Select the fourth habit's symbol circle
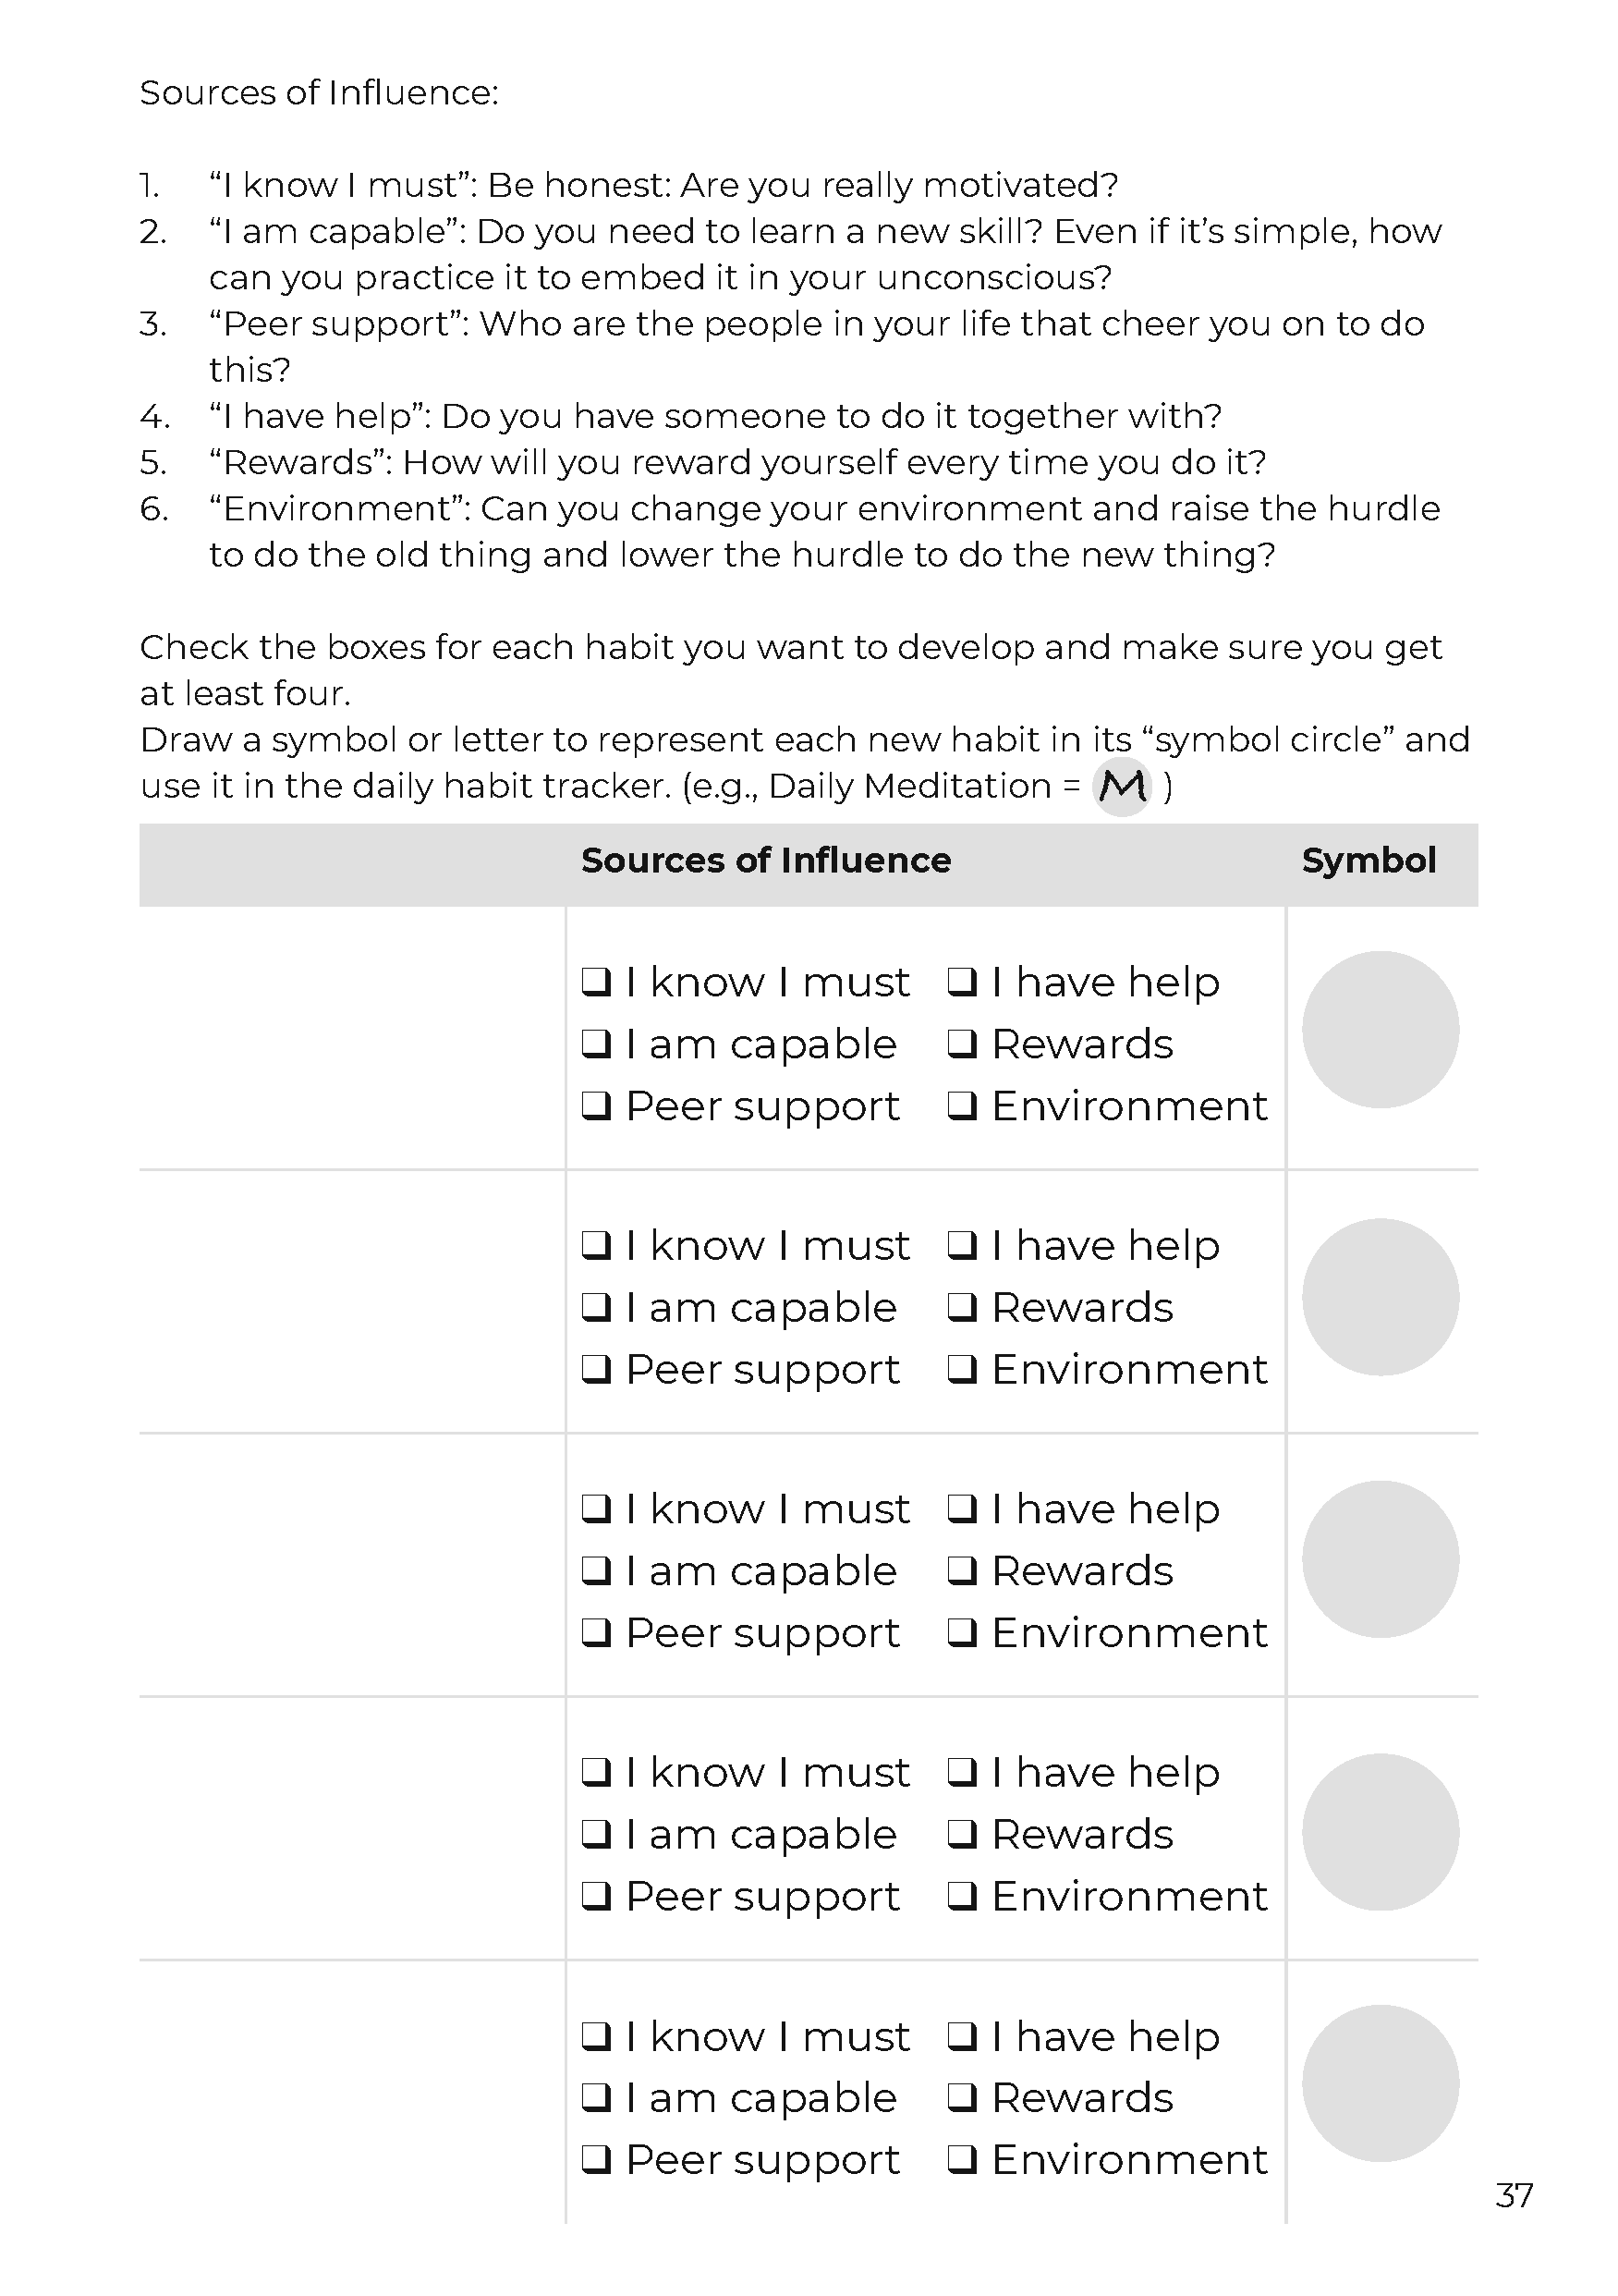This screenshot has height=2296, width=1618. point(1380,1832)
